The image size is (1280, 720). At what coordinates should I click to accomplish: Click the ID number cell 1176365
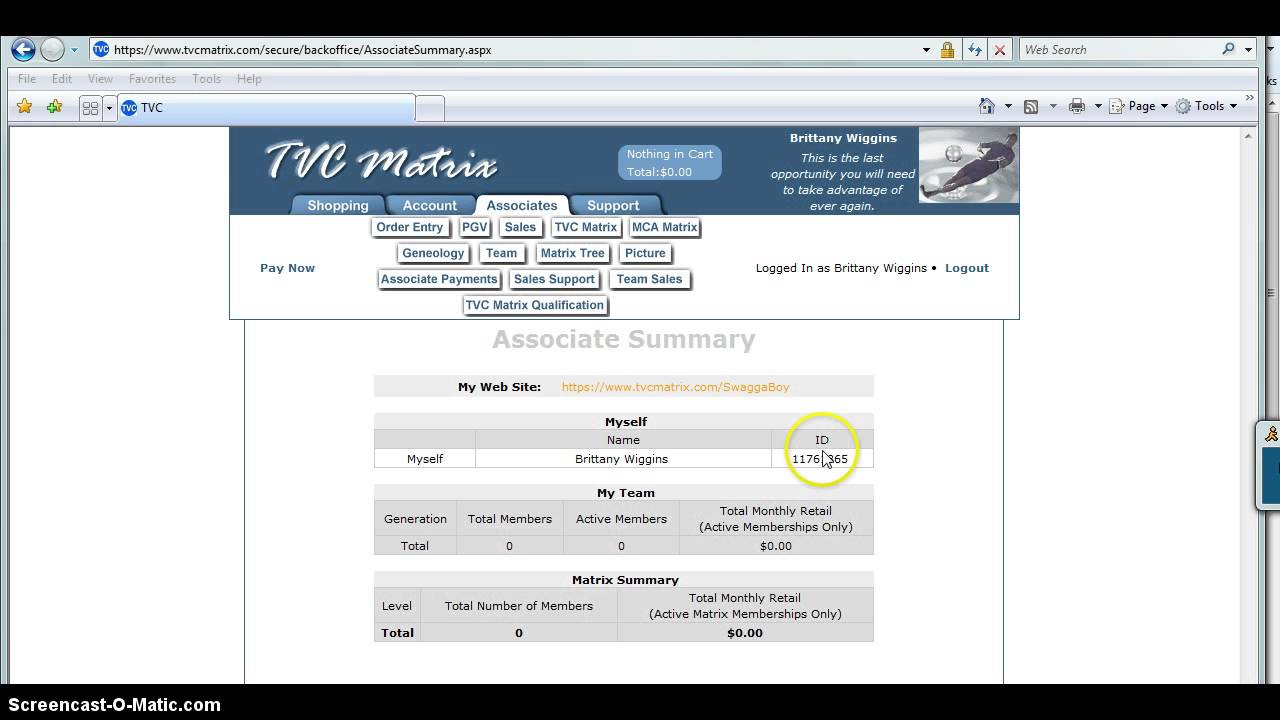point(820,459)
